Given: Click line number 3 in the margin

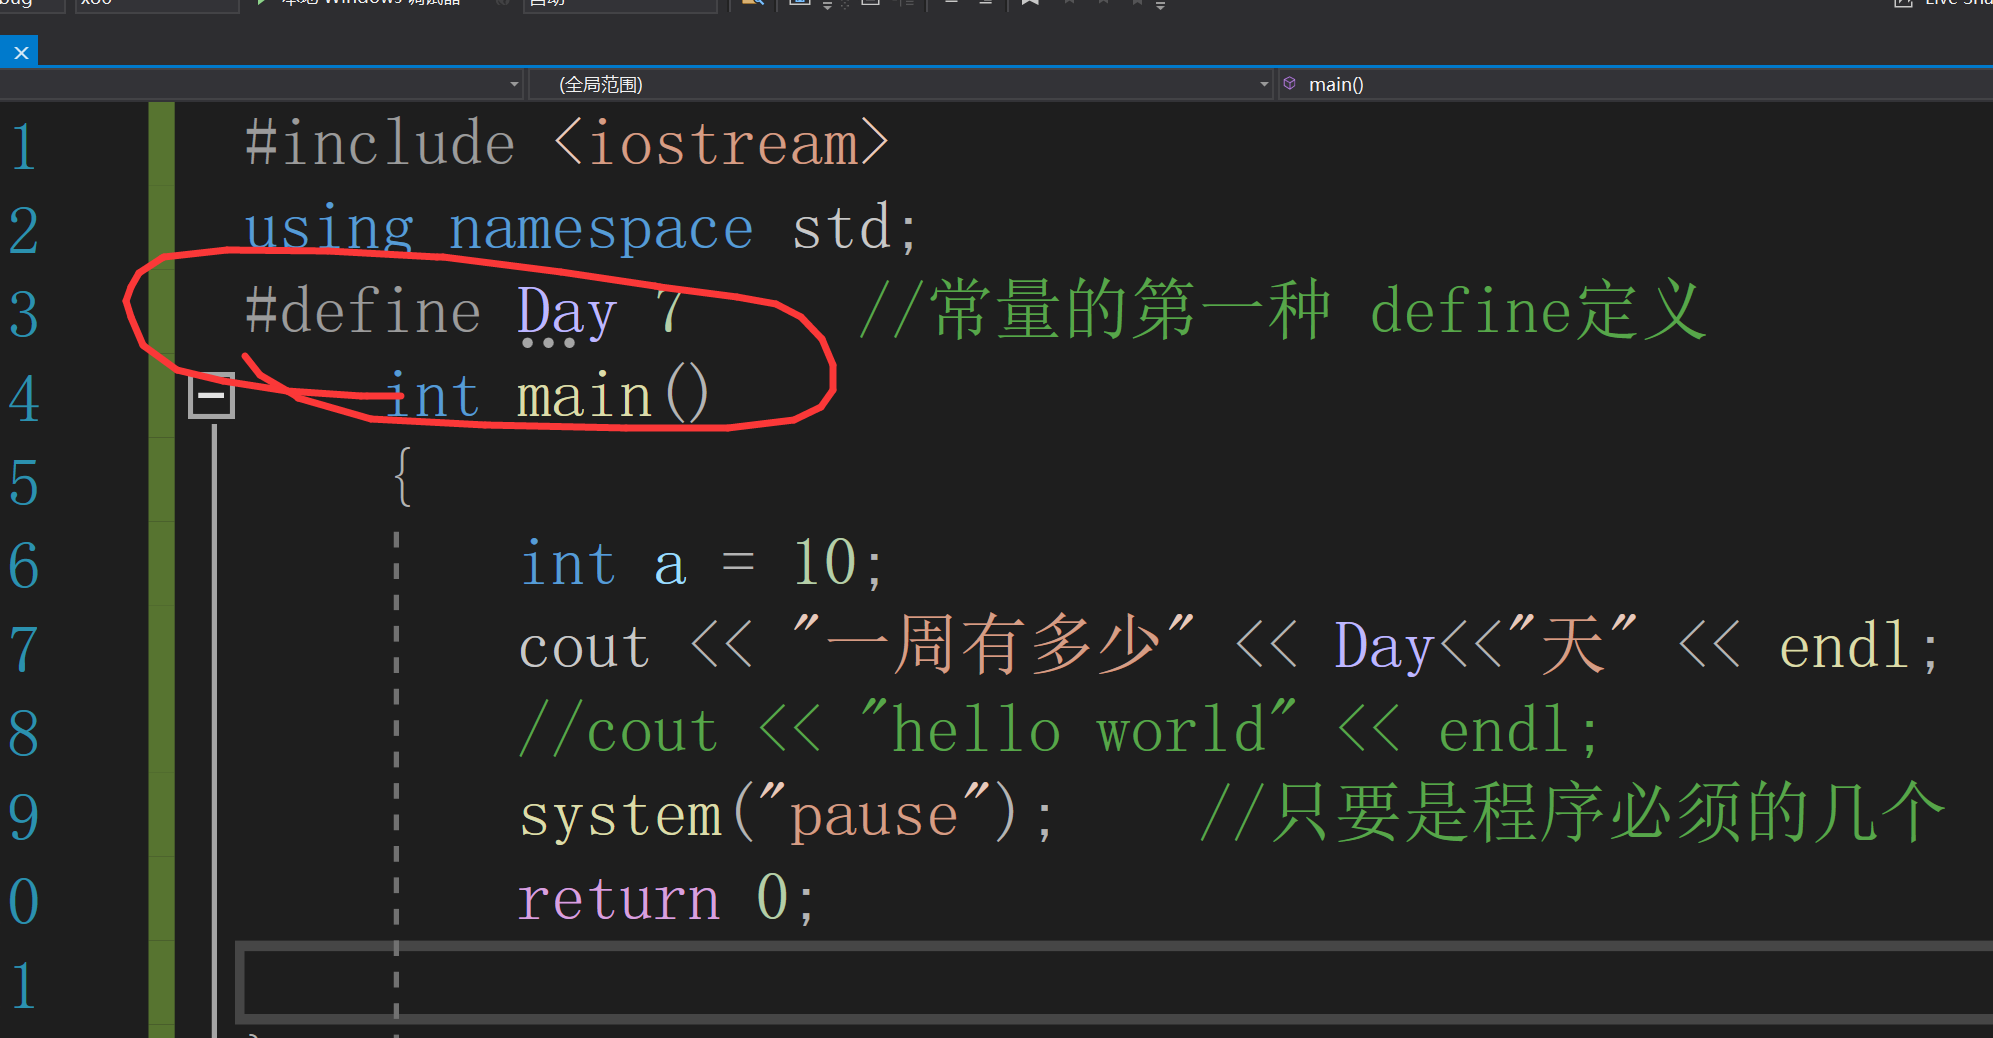Looking at the screenshot, I should pos(24,314).
